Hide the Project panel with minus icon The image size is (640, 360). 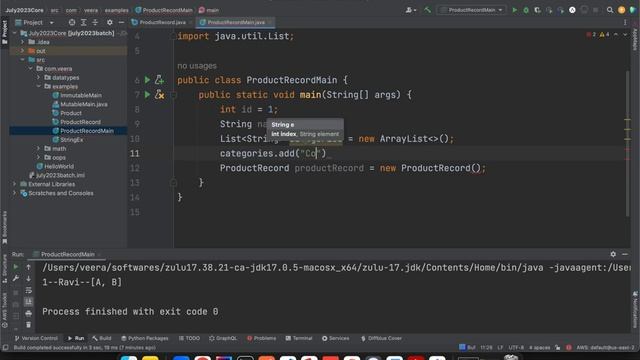tap(121, 22)
